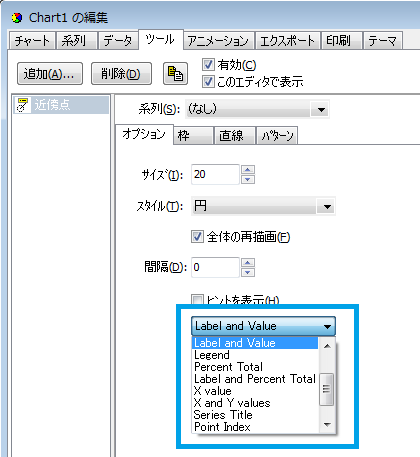Choose Percent Total from the list

click(x=229, y=367)
